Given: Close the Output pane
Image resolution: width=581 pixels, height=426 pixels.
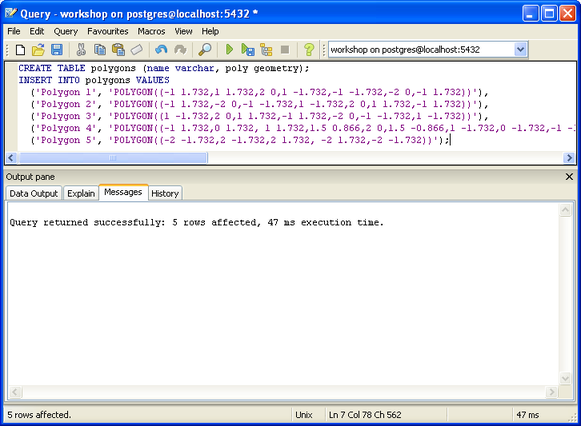Looking at the screenshot, I should [569, 177].
